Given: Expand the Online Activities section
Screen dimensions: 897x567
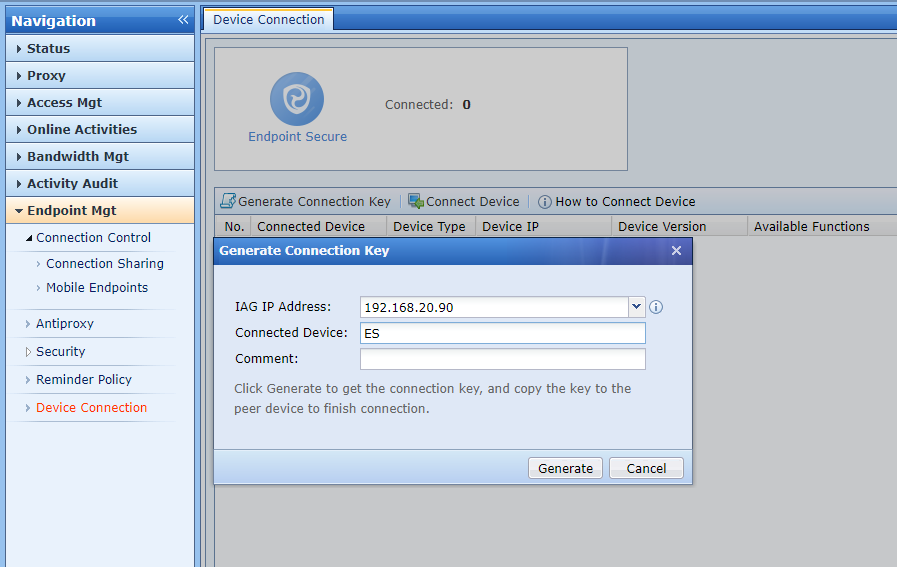Looking at the screenshot, I should click(100, 129).
